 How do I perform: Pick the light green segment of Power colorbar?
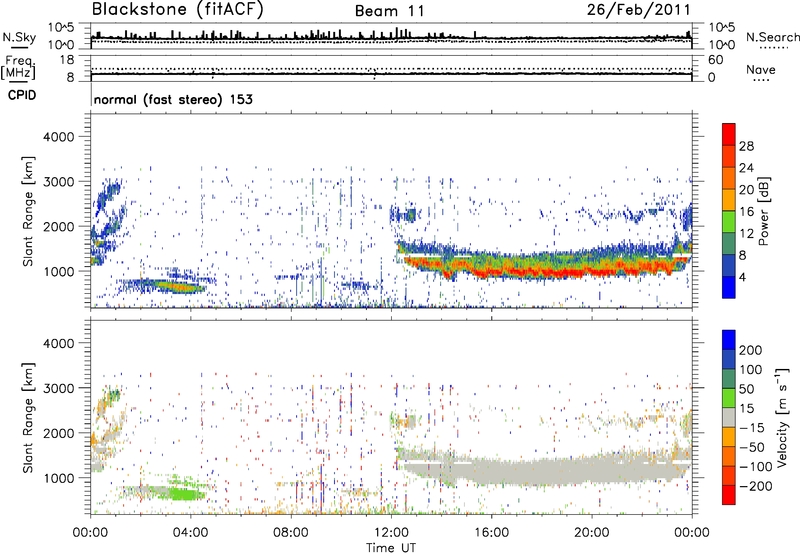(729, 222)
